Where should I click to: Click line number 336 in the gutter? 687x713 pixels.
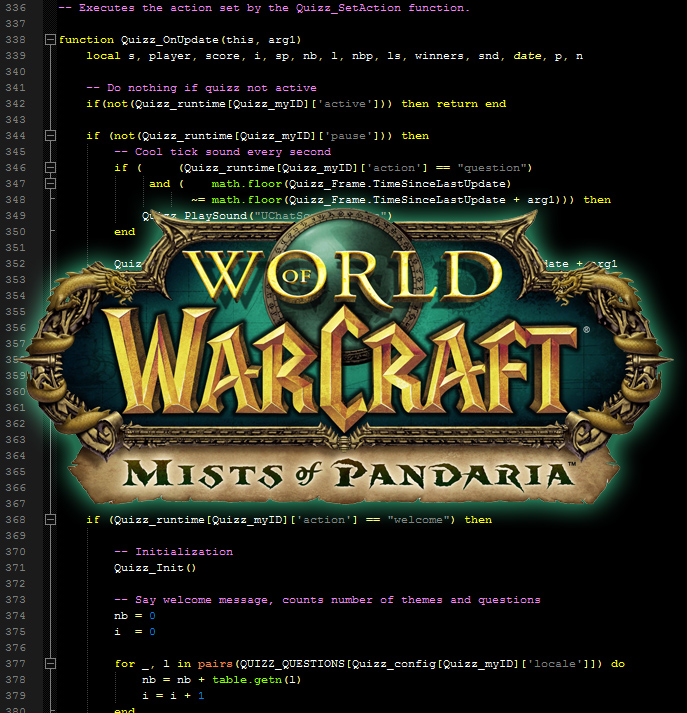[x=15, y=8]
